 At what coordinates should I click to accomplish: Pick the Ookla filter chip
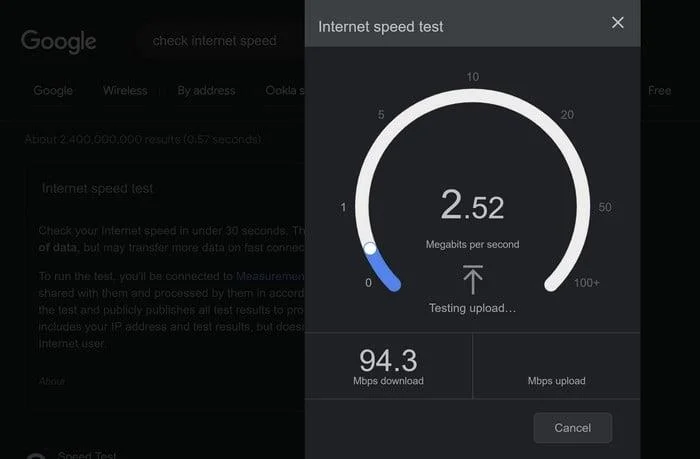tap(284, 91)
